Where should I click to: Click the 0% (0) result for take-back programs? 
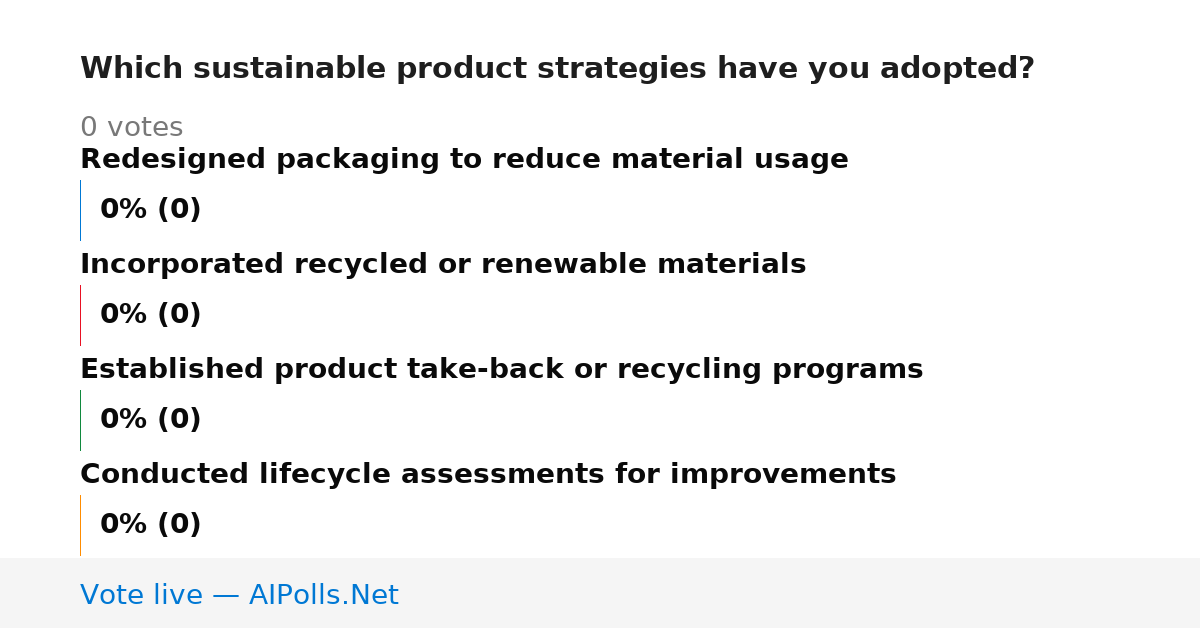click(150, 420)
